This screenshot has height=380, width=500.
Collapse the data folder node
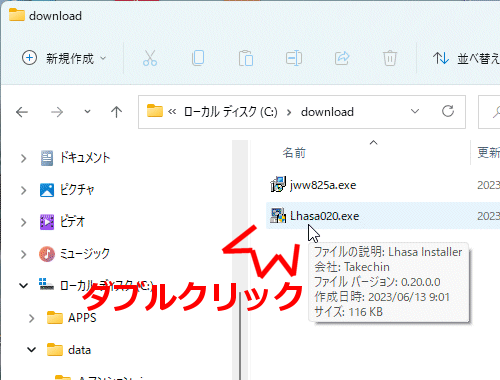tap(31, 350)
